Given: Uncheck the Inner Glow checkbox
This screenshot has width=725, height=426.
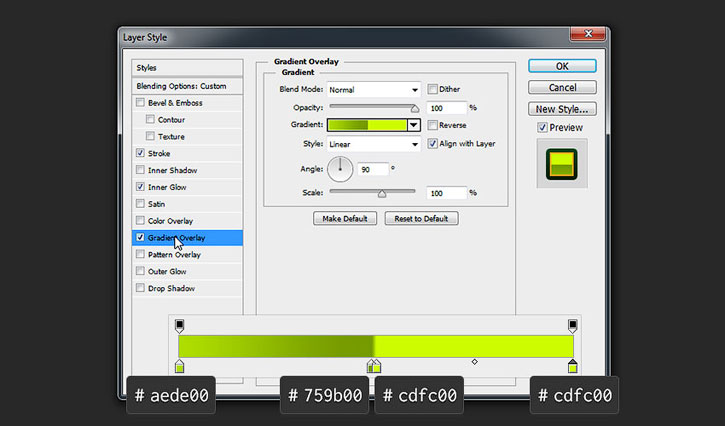Looking at the screenshot, I should coord(140,186).
